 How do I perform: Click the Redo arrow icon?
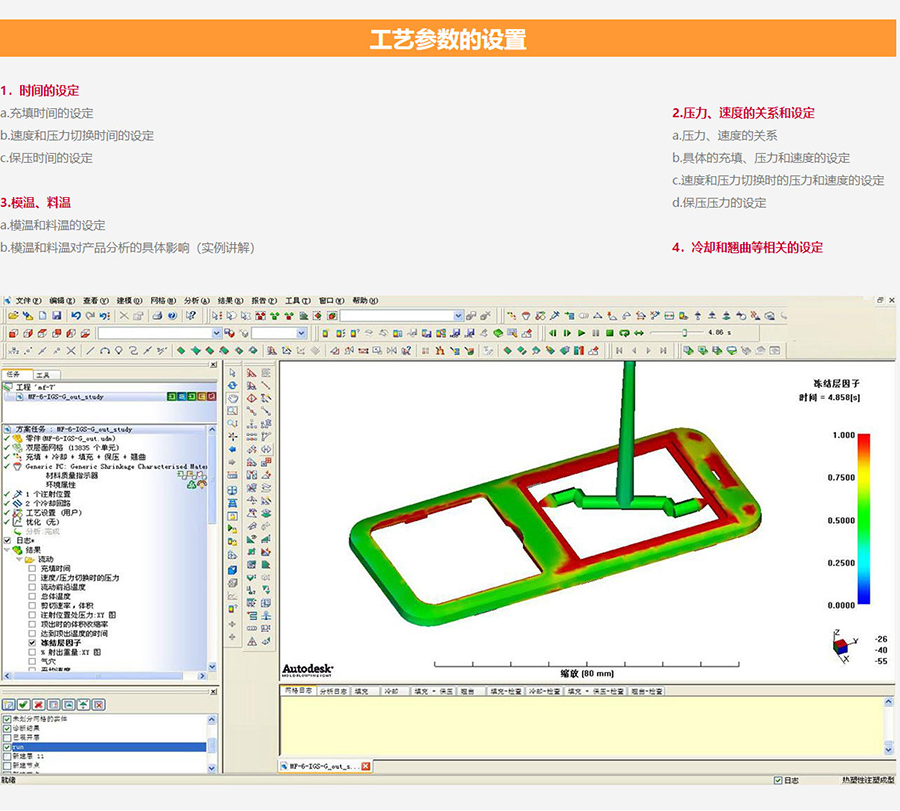click(90, 316)
